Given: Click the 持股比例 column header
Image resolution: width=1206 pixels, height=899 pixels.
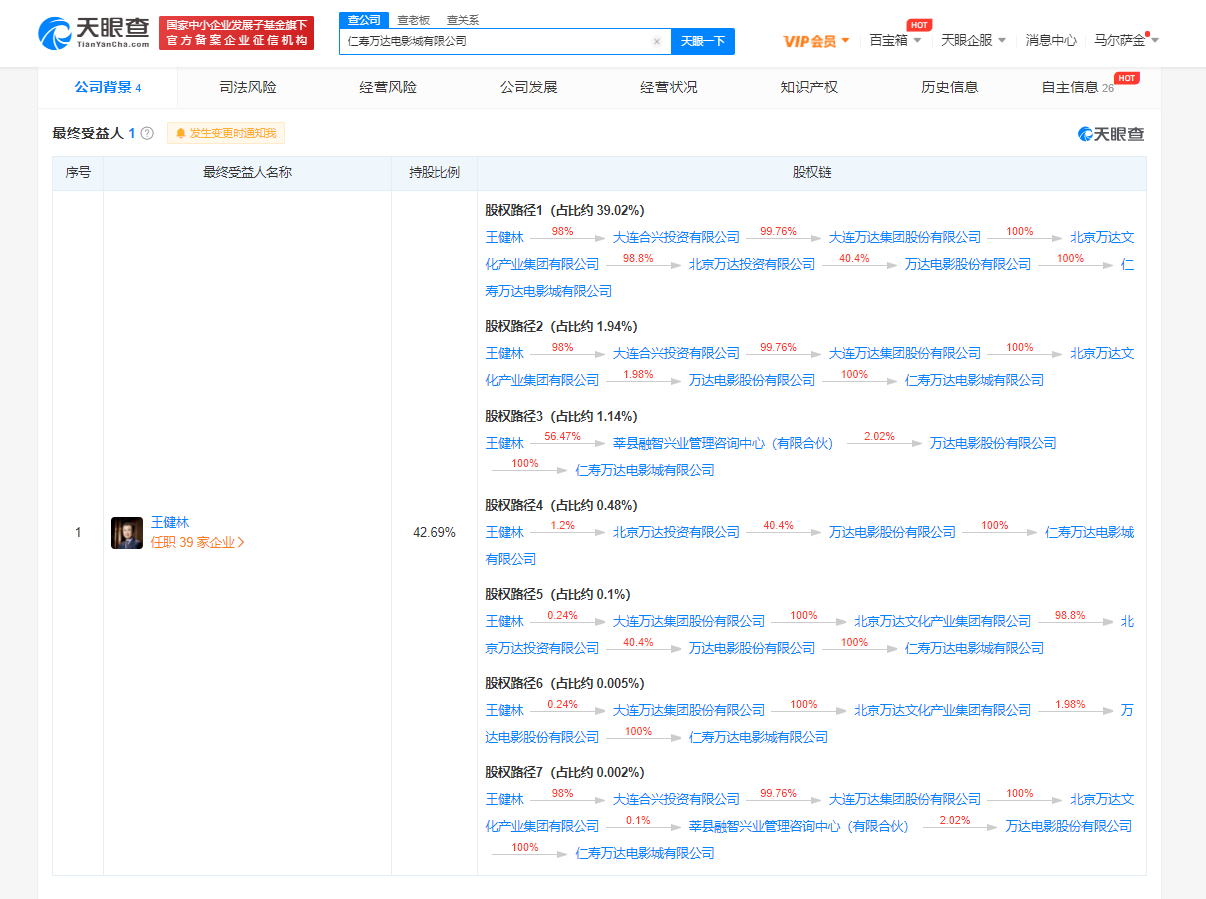Looking at the screenshot, I should [434, 173].
